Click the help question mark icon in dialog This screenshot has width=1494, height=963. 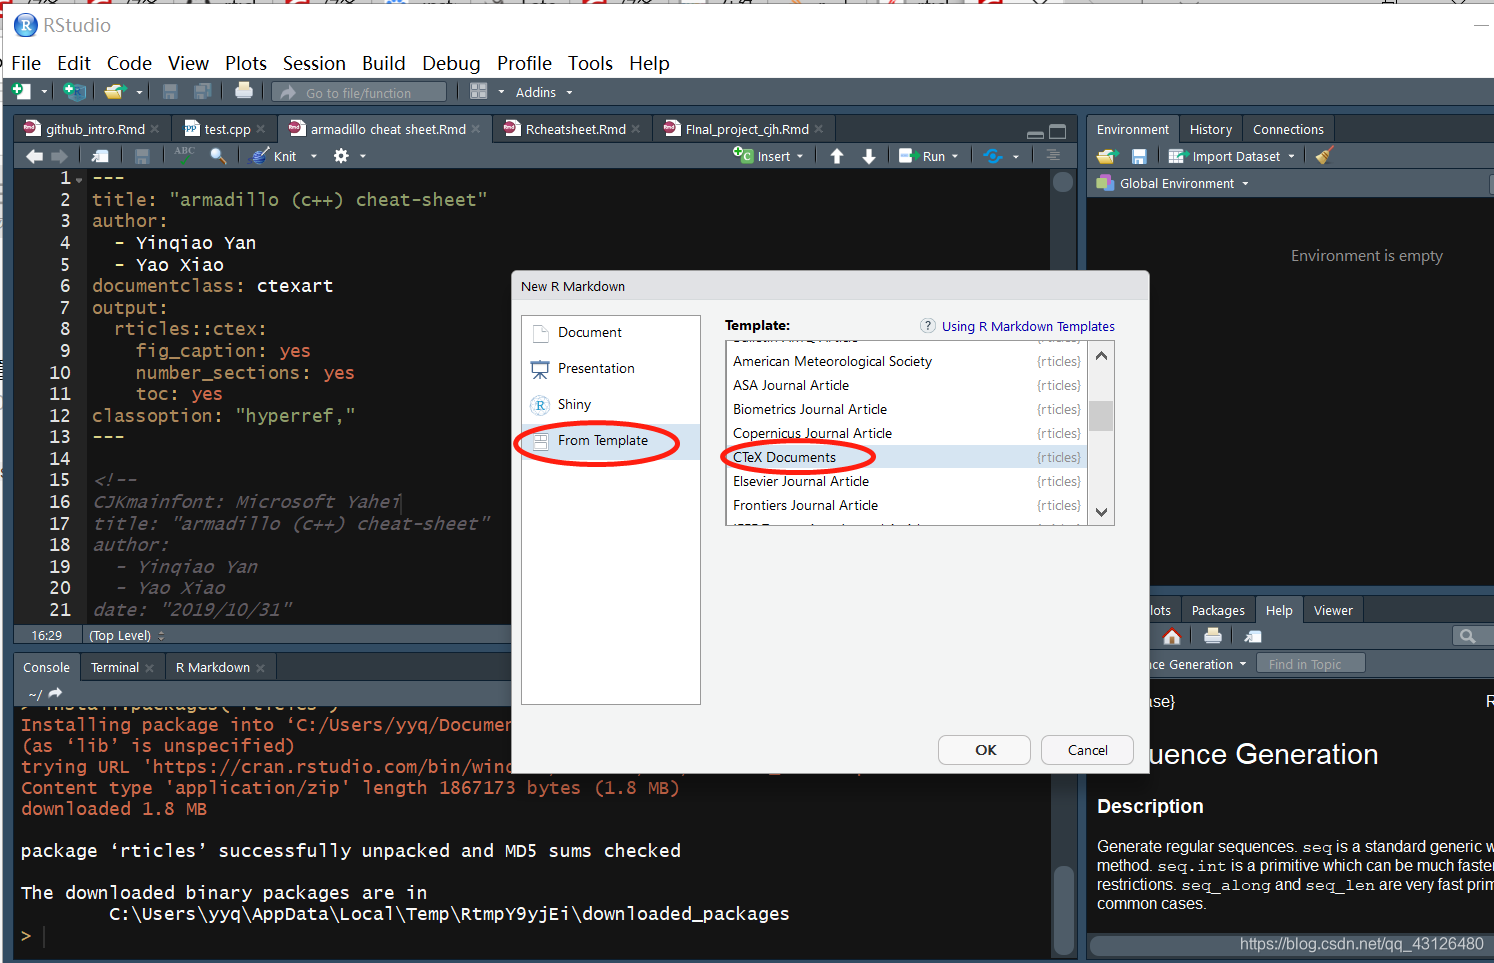(x=928, y=326)
